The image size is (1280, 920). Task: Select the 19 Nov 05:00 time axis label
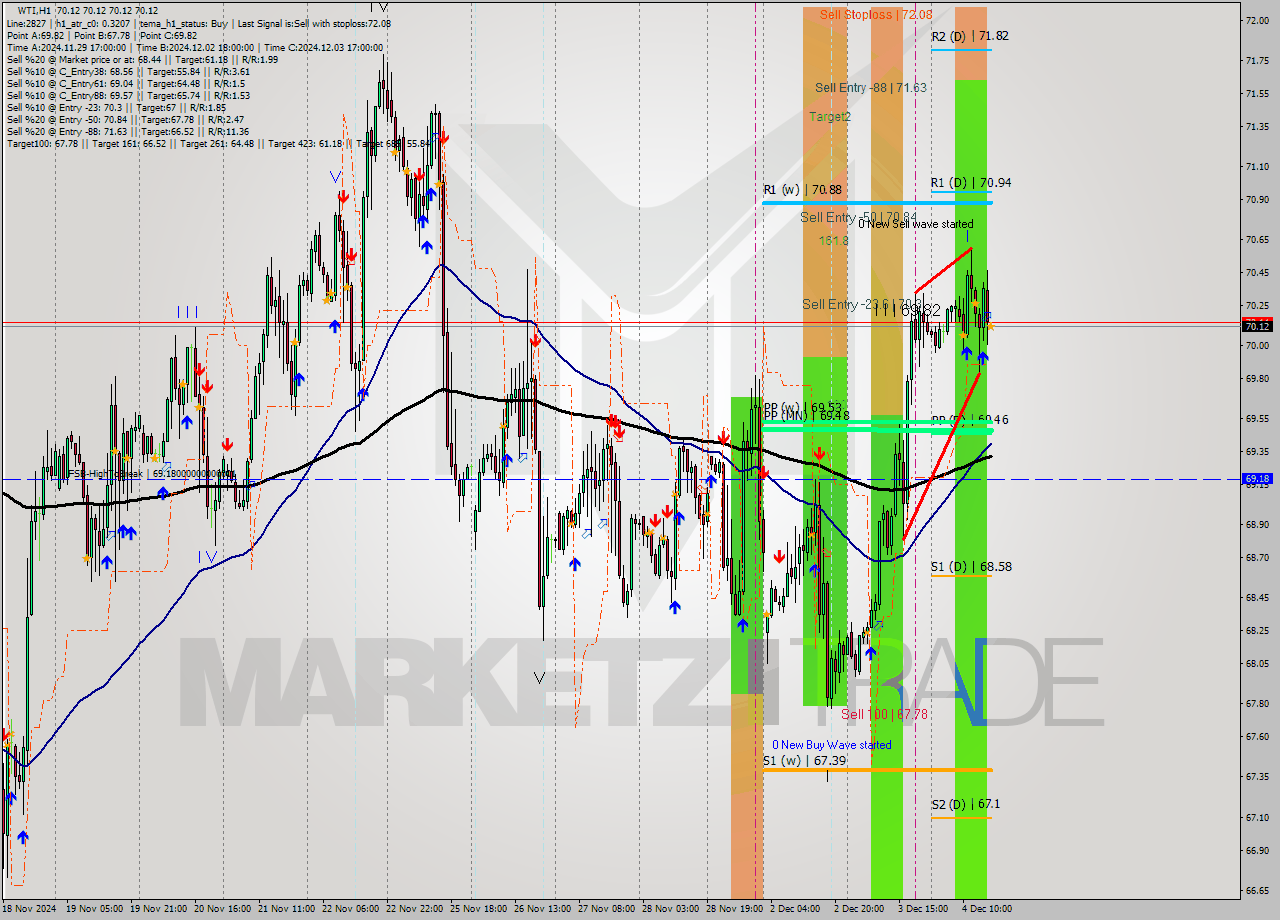pos(95,909)
